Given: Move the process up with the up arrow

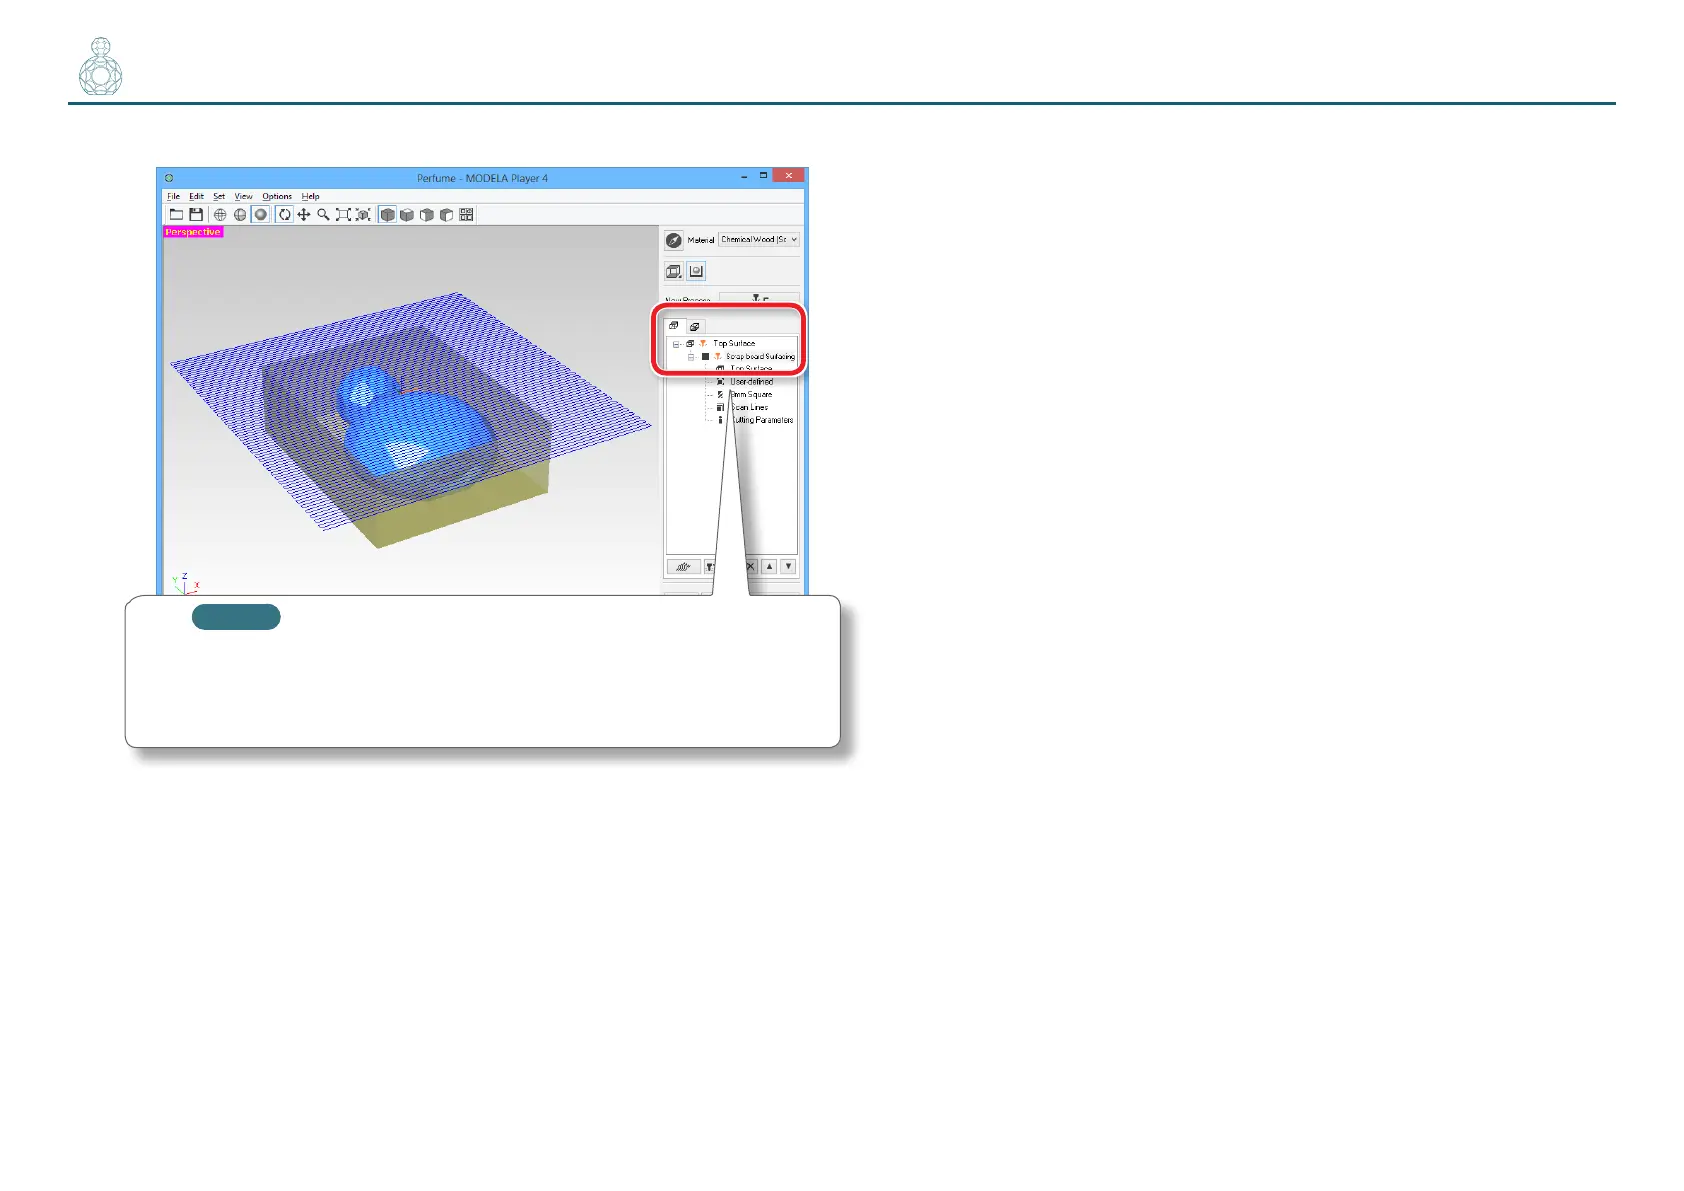Looking at the screenshot, I should pyautogui.click(x=769, y=566).
